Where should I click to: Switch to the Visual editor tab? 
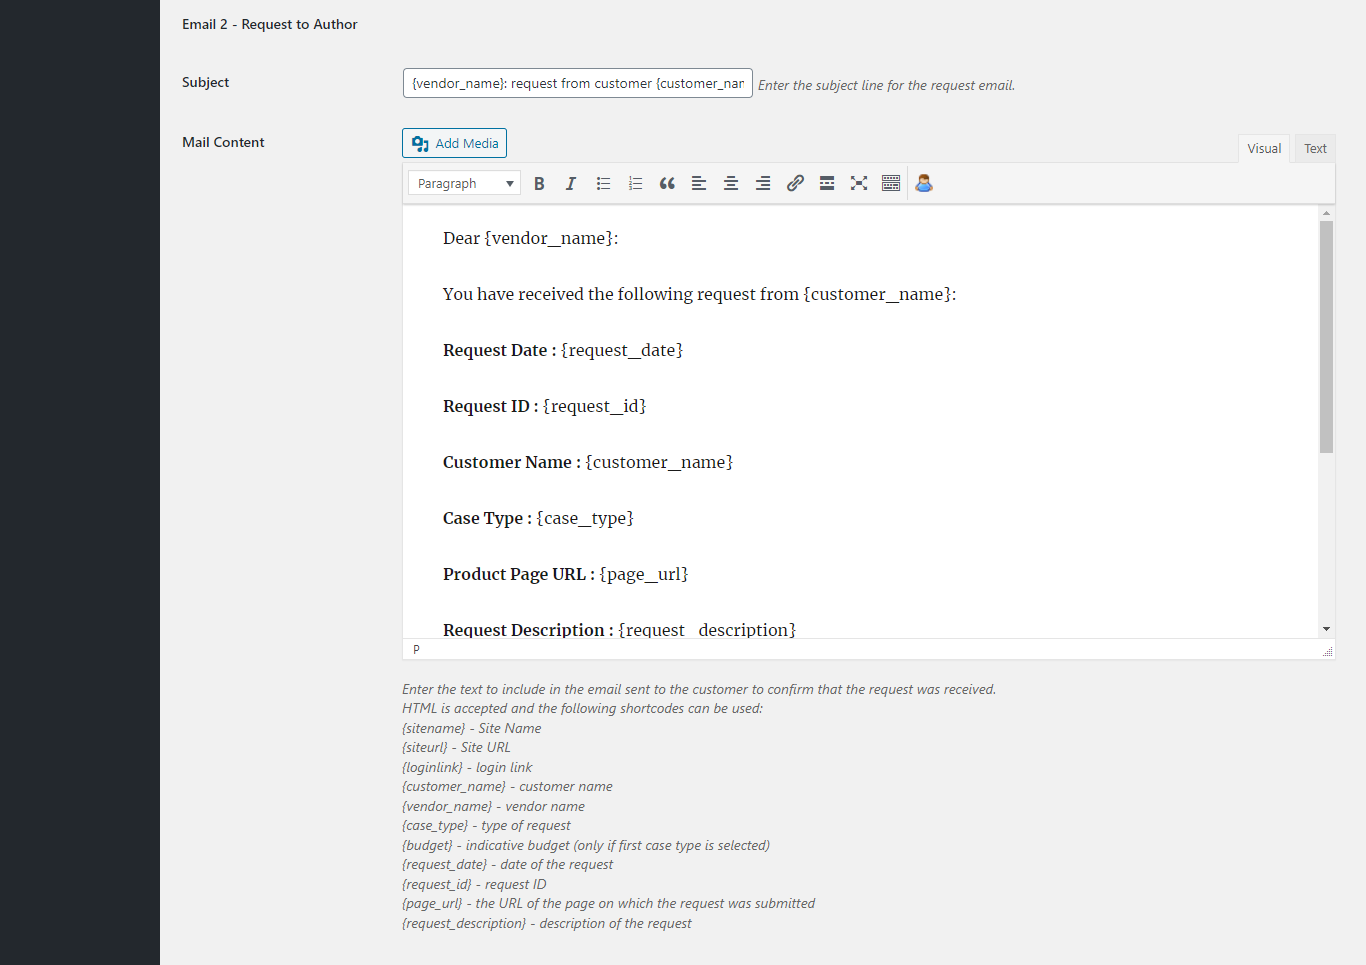(x=1264, y=149)
